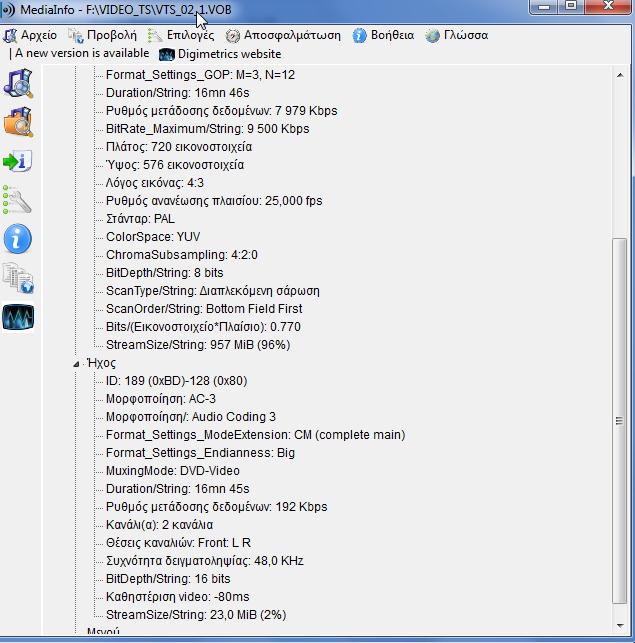Open the Αποσφαλμάτωση menu
The height and width of the screenshot is (643, 635).
[x=292, y=35]
